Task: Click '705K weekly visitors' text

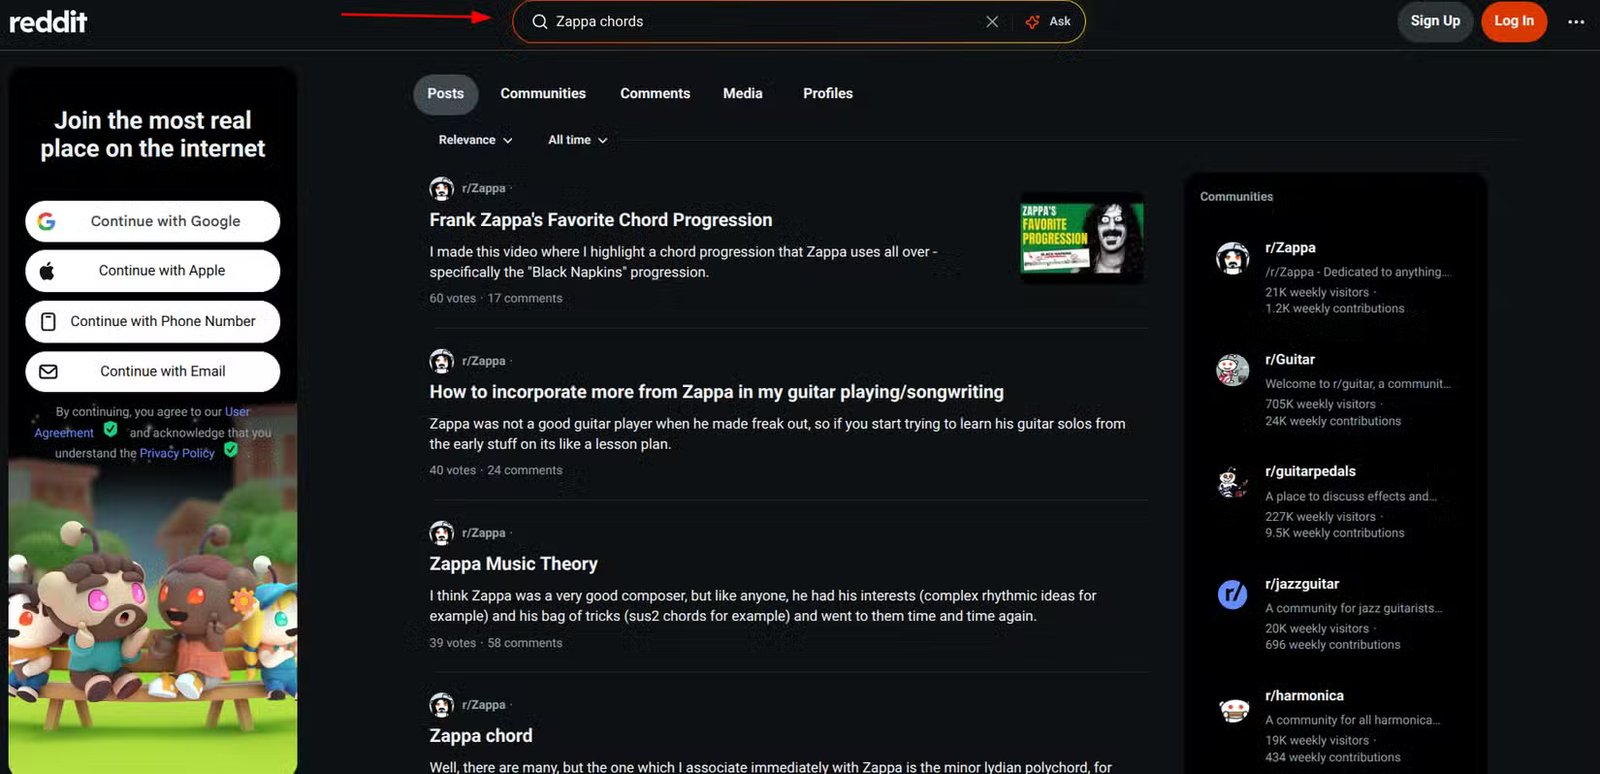Action: click(1320, 404)
